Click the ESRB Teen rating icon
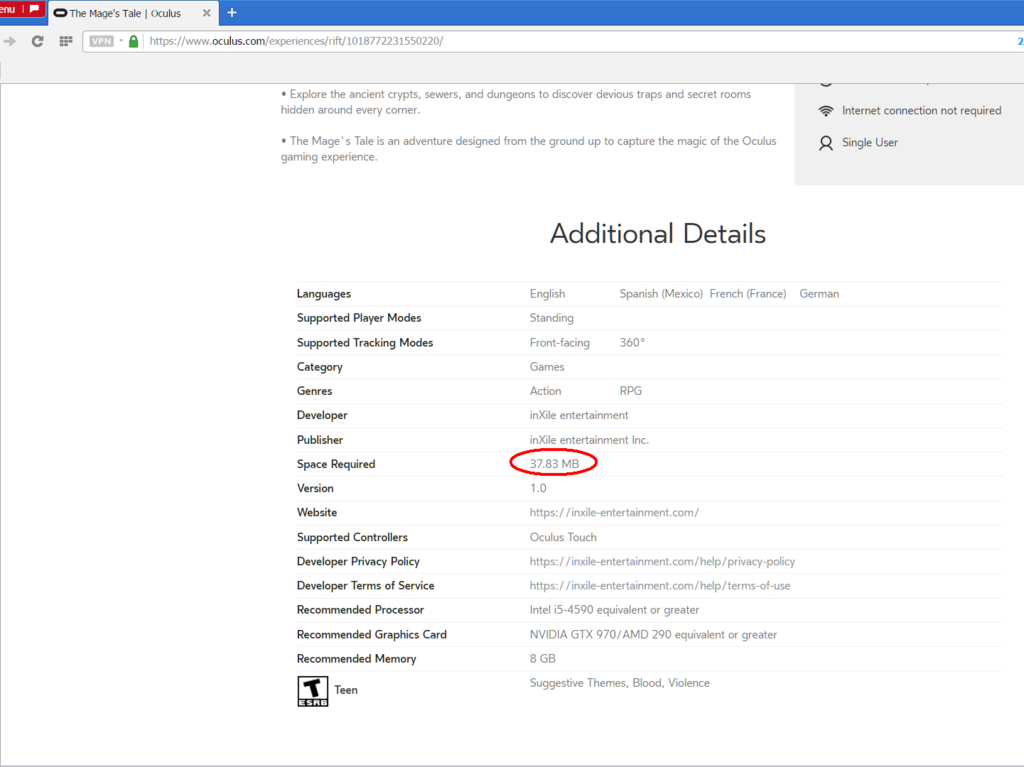1024x767 pixels. point(313,691)
